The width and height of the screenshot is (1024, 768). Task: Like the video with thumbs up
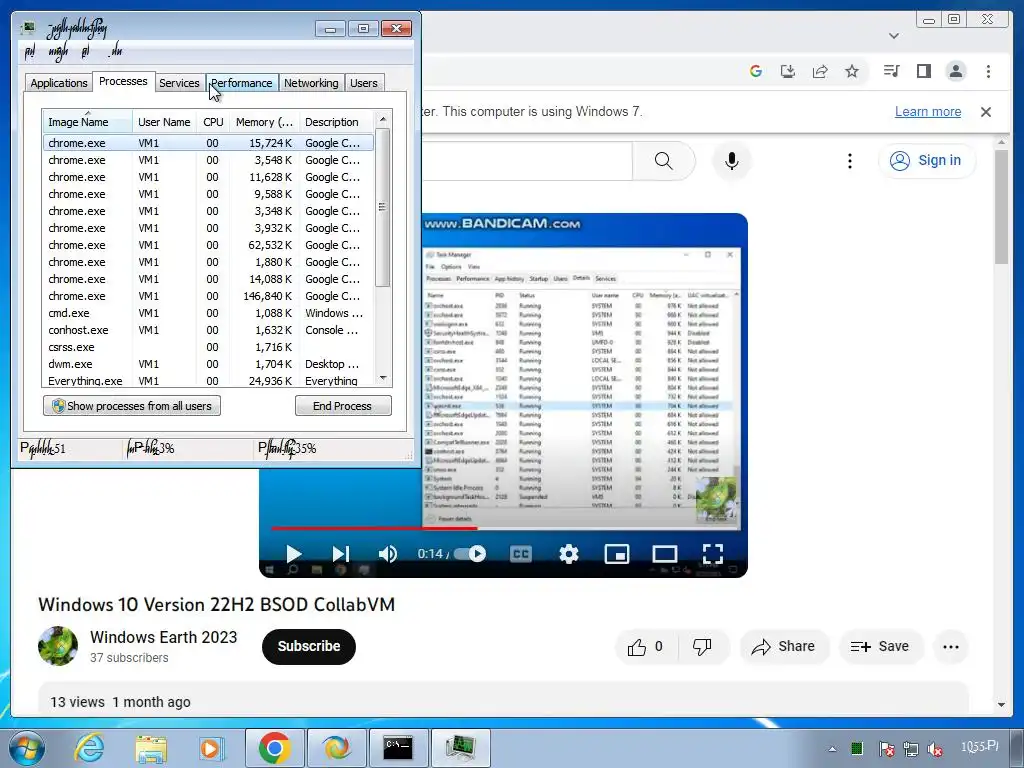645,647
